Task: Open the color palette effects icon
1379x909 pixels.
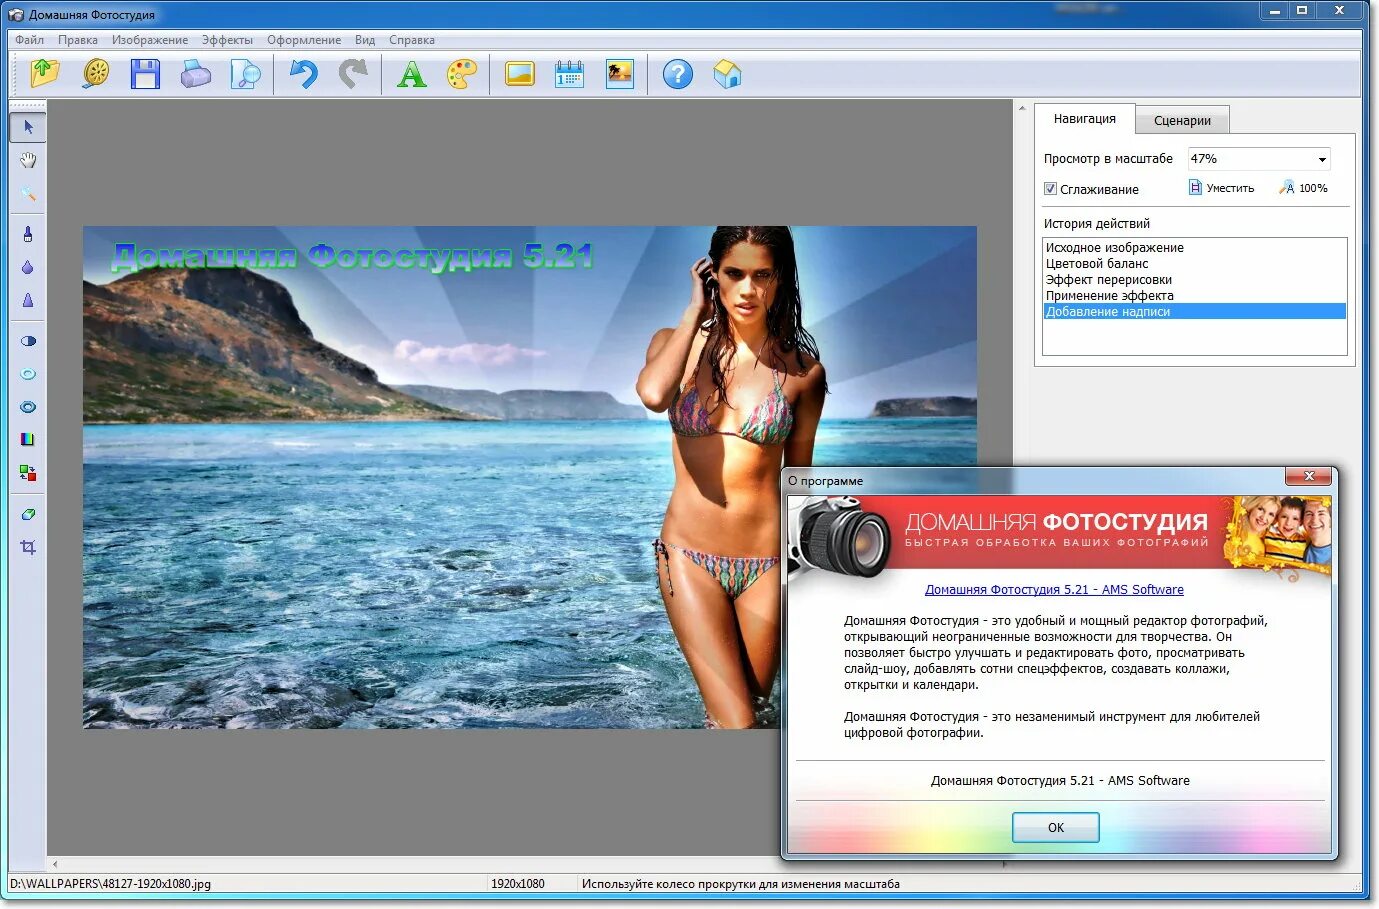Action: click(461, 73)
